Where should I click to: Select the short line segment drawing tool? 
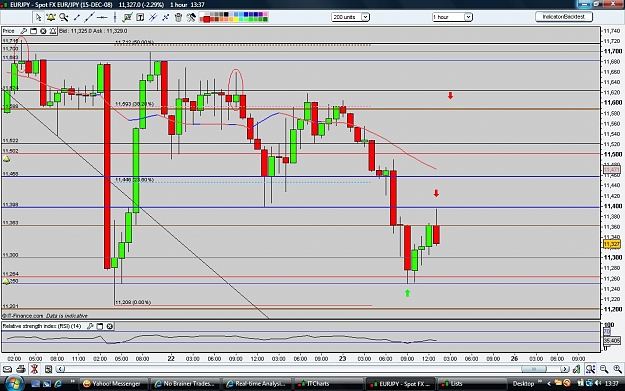(x=77, y=17)
